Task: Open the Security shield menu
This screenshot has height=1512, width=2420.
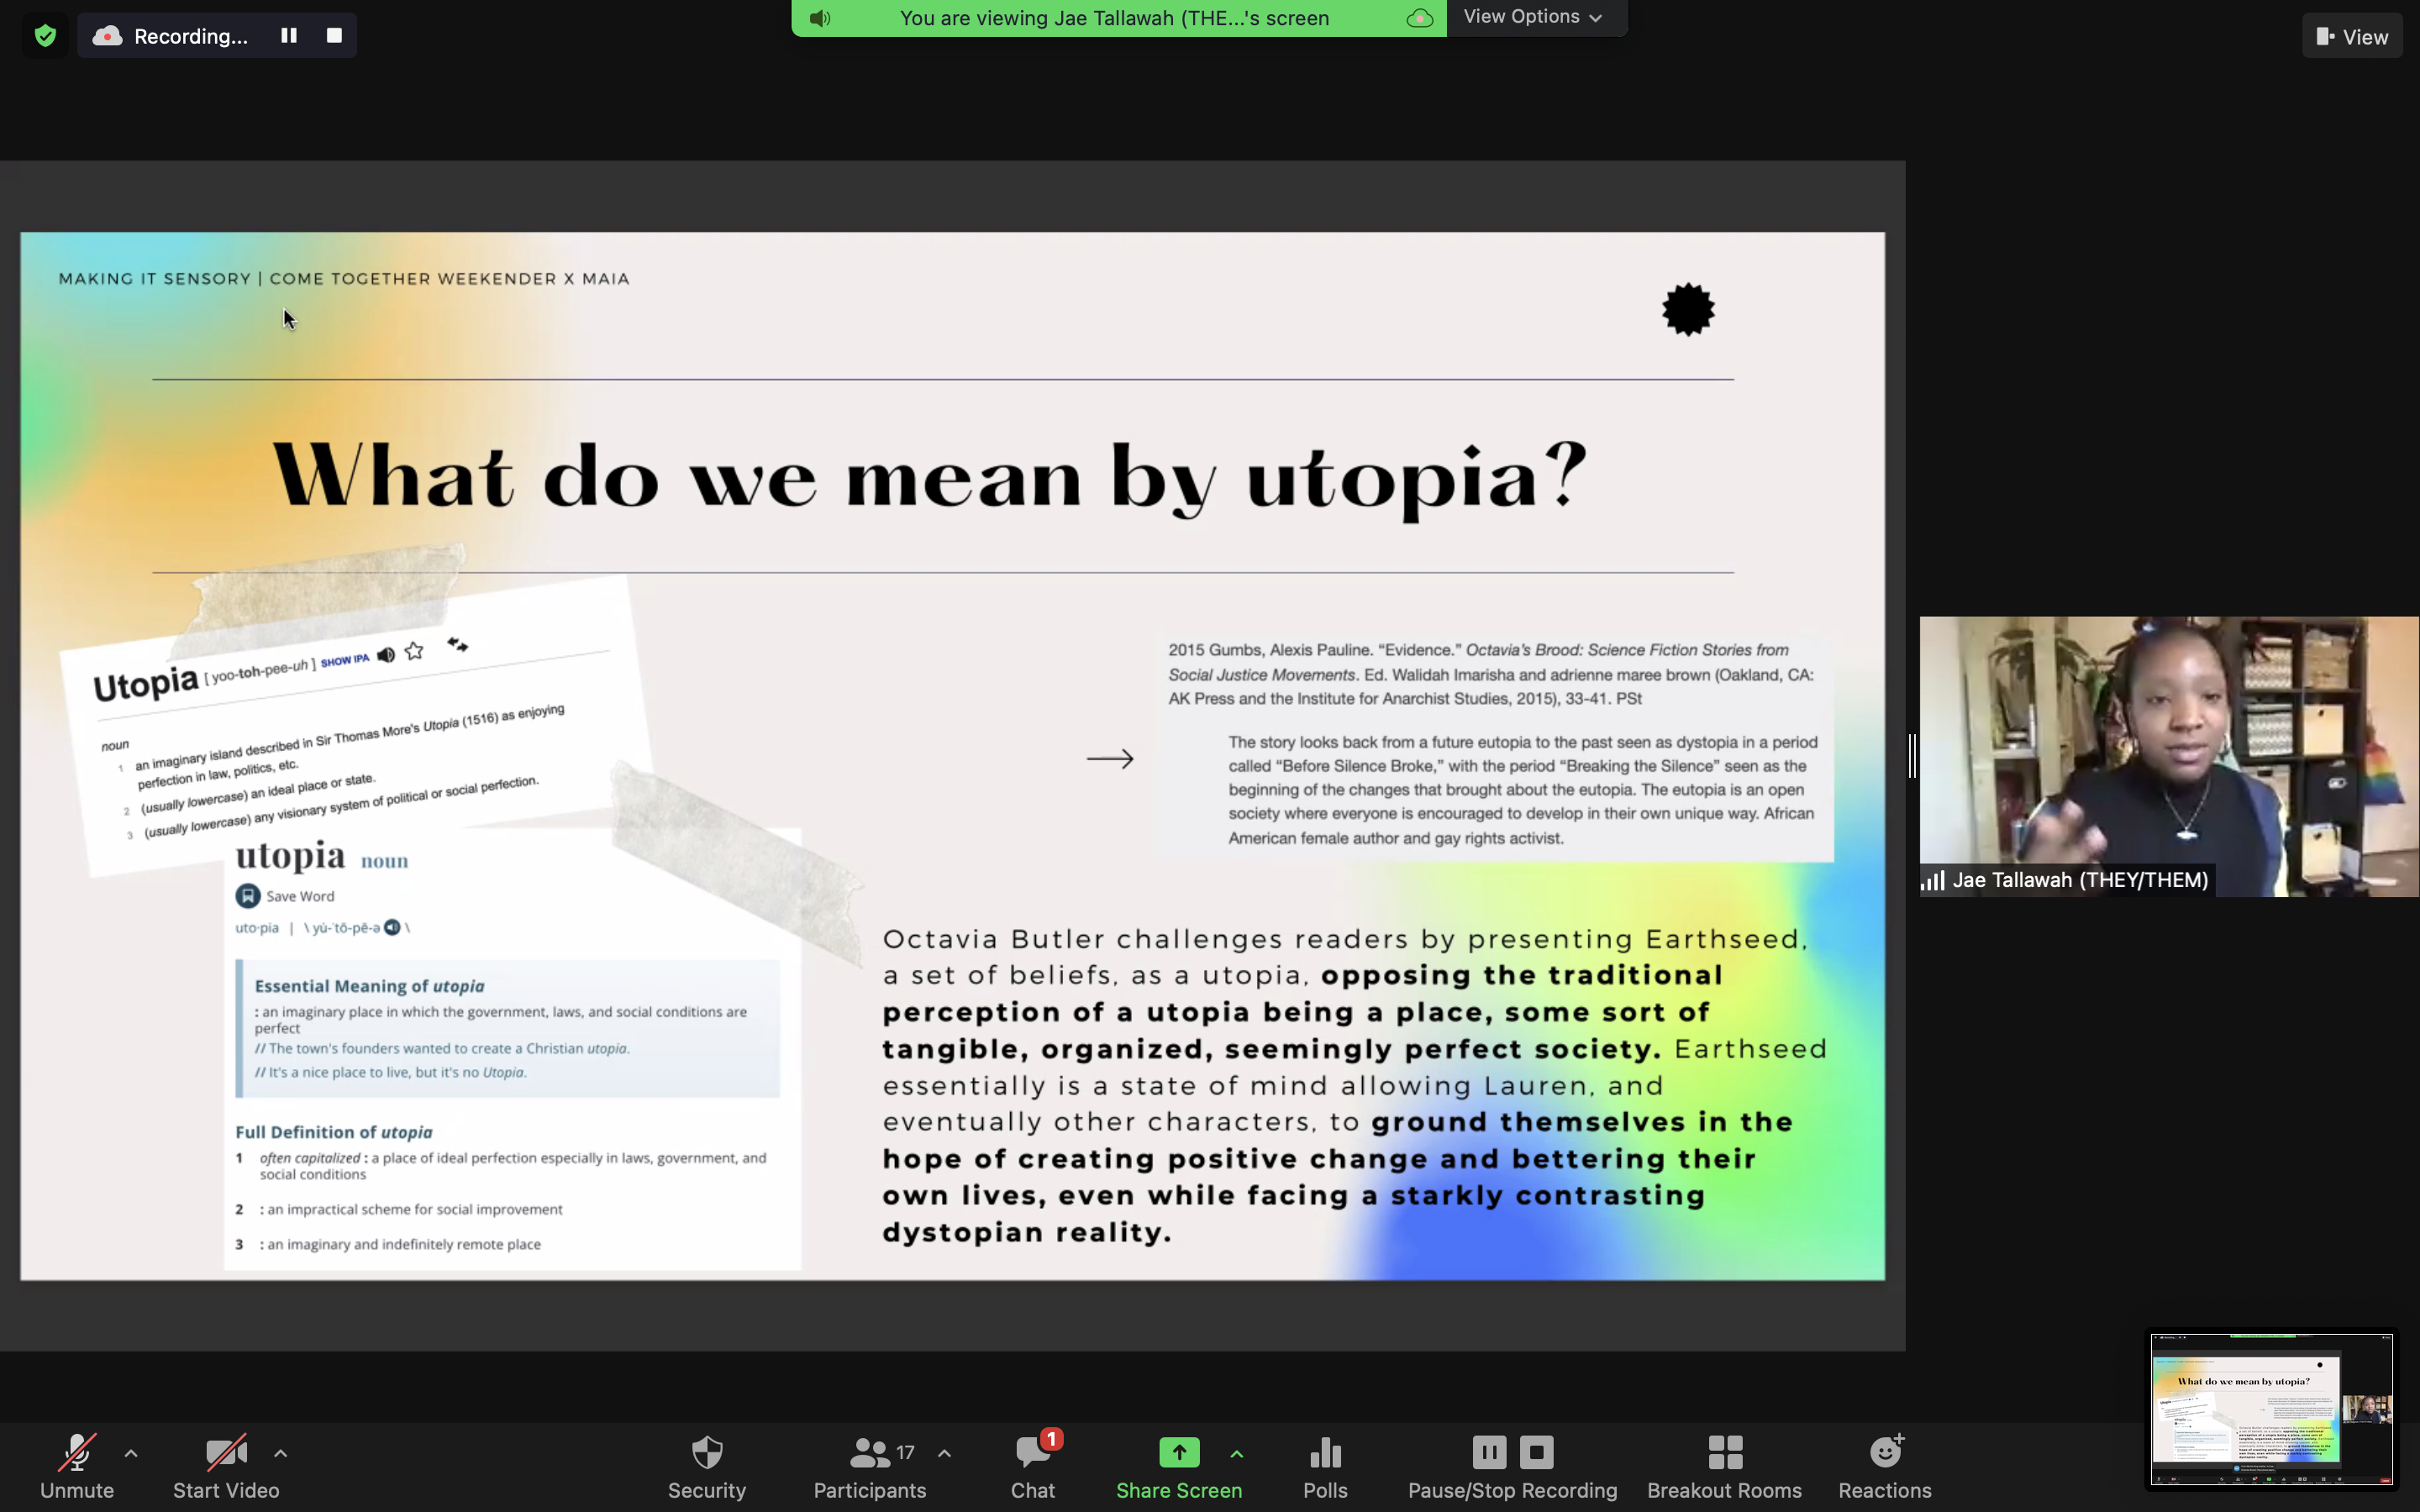Action: pos(706,1464)
